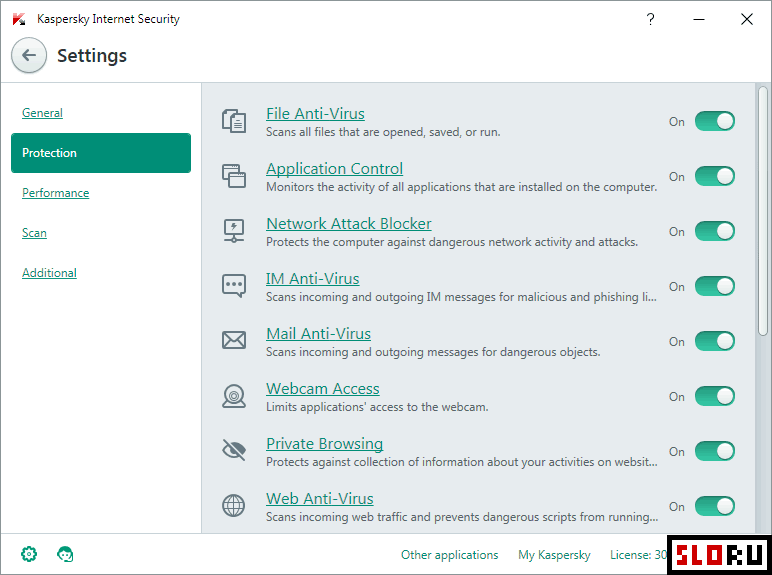Open support via the agent face icon
This screenshot has width=772, height=575.
tap(65, 554)
